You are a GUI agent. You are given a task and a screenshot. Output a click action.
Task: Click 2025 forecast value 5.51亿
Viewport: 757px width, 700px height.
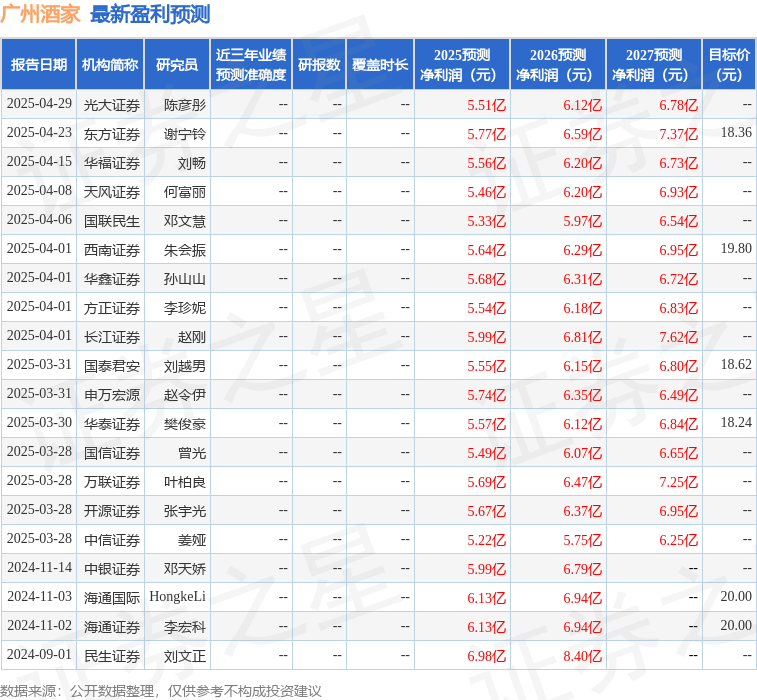[x=486, y=105]
